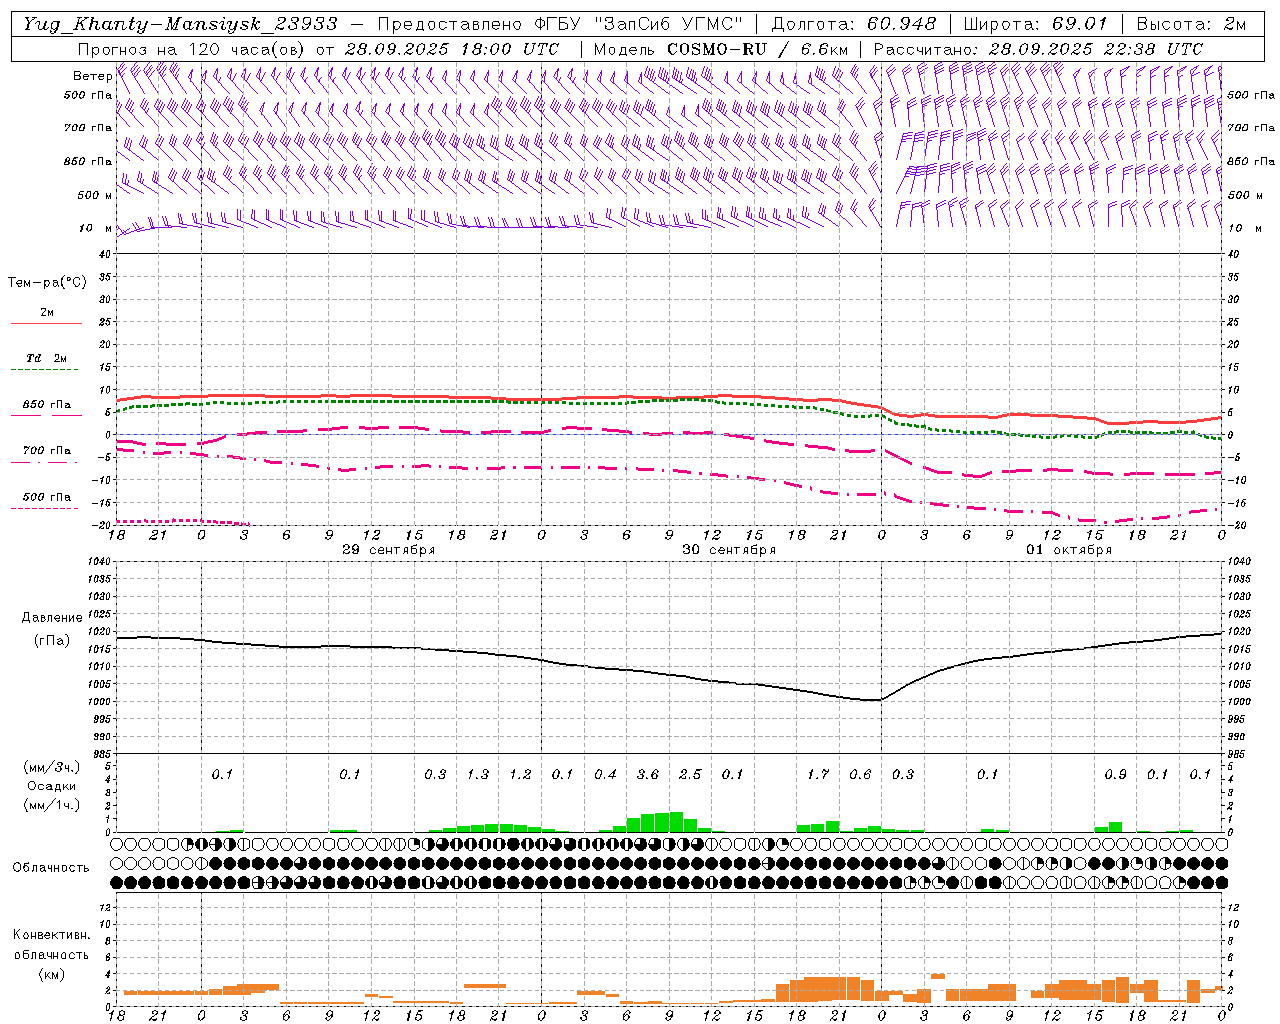
Task: Click the precipitation value 0.9
Action: coord(1115,774)
